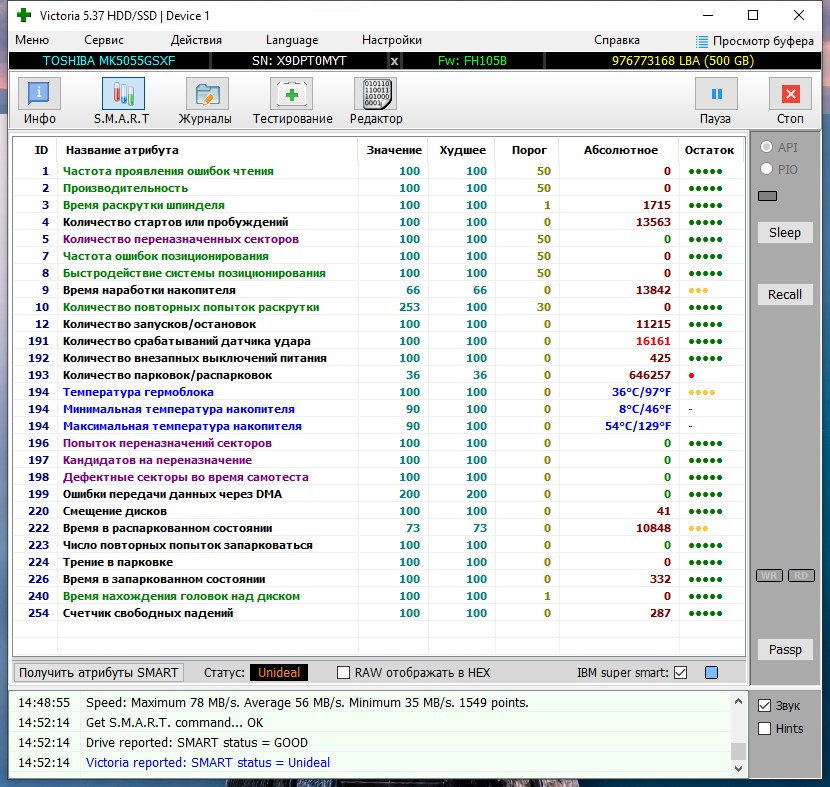Select row Ошибки передачи данных через DMA
Image resolution: width=830 pixels, height=787 pixels.
click(378, 494)
